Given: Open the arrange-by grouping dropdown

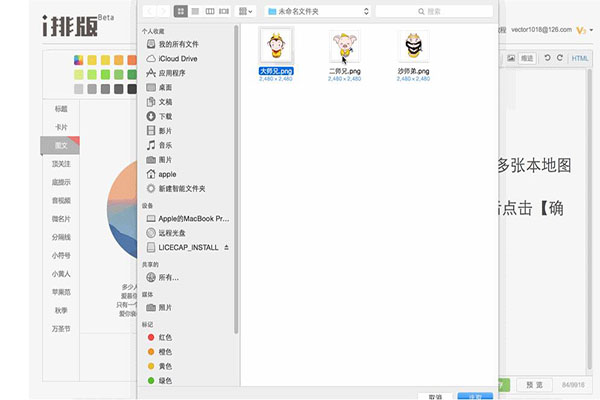Looking at the screenshot, I should tap(246, 11).
